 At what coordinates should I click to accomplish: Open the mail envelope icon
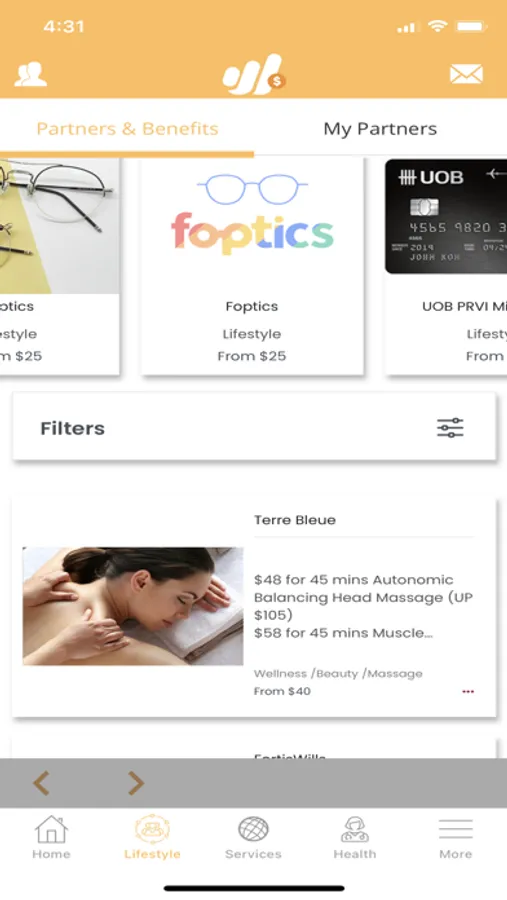pos(466,74)
